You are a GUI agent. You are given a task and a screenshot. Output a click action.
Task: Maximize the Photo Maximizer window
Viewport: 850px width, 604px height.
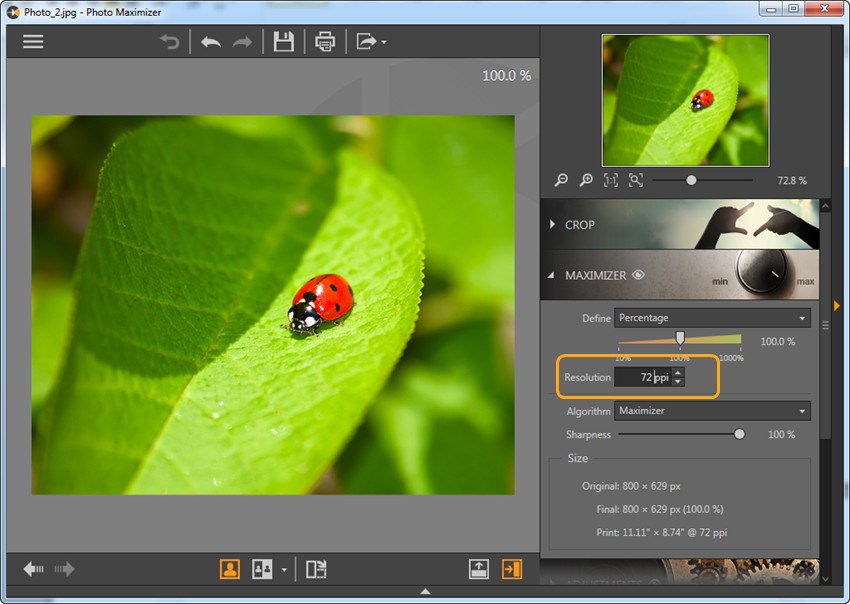[793, 9]
